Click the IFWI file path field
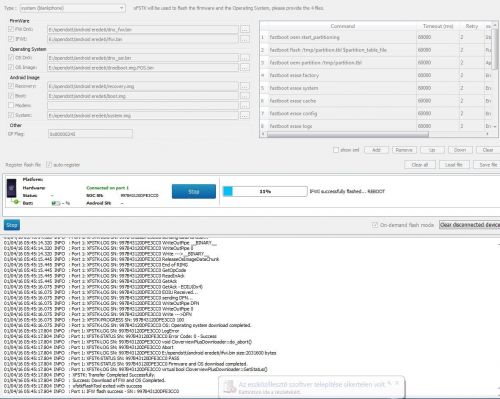 click(143, 39)
